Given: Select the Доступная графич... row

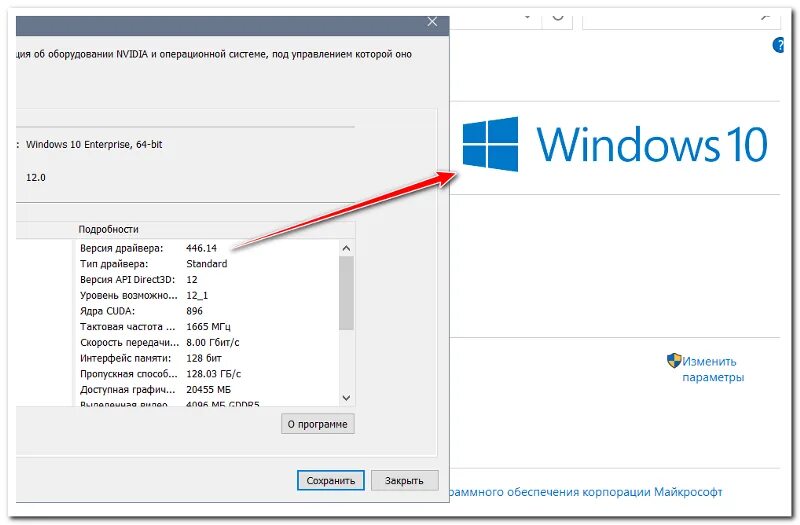Looking at the screenshot, I should (x=206, y=390).
